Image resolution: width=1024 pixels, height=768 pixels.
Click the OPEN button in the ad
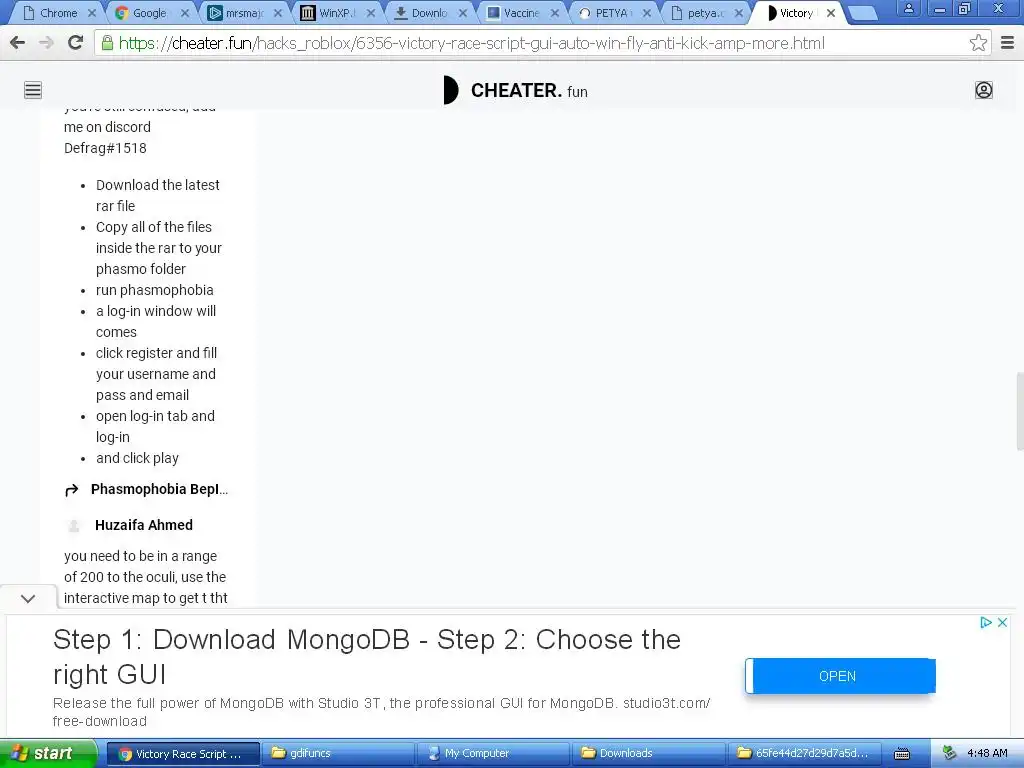pyautogui.click(x=840, y=676)
